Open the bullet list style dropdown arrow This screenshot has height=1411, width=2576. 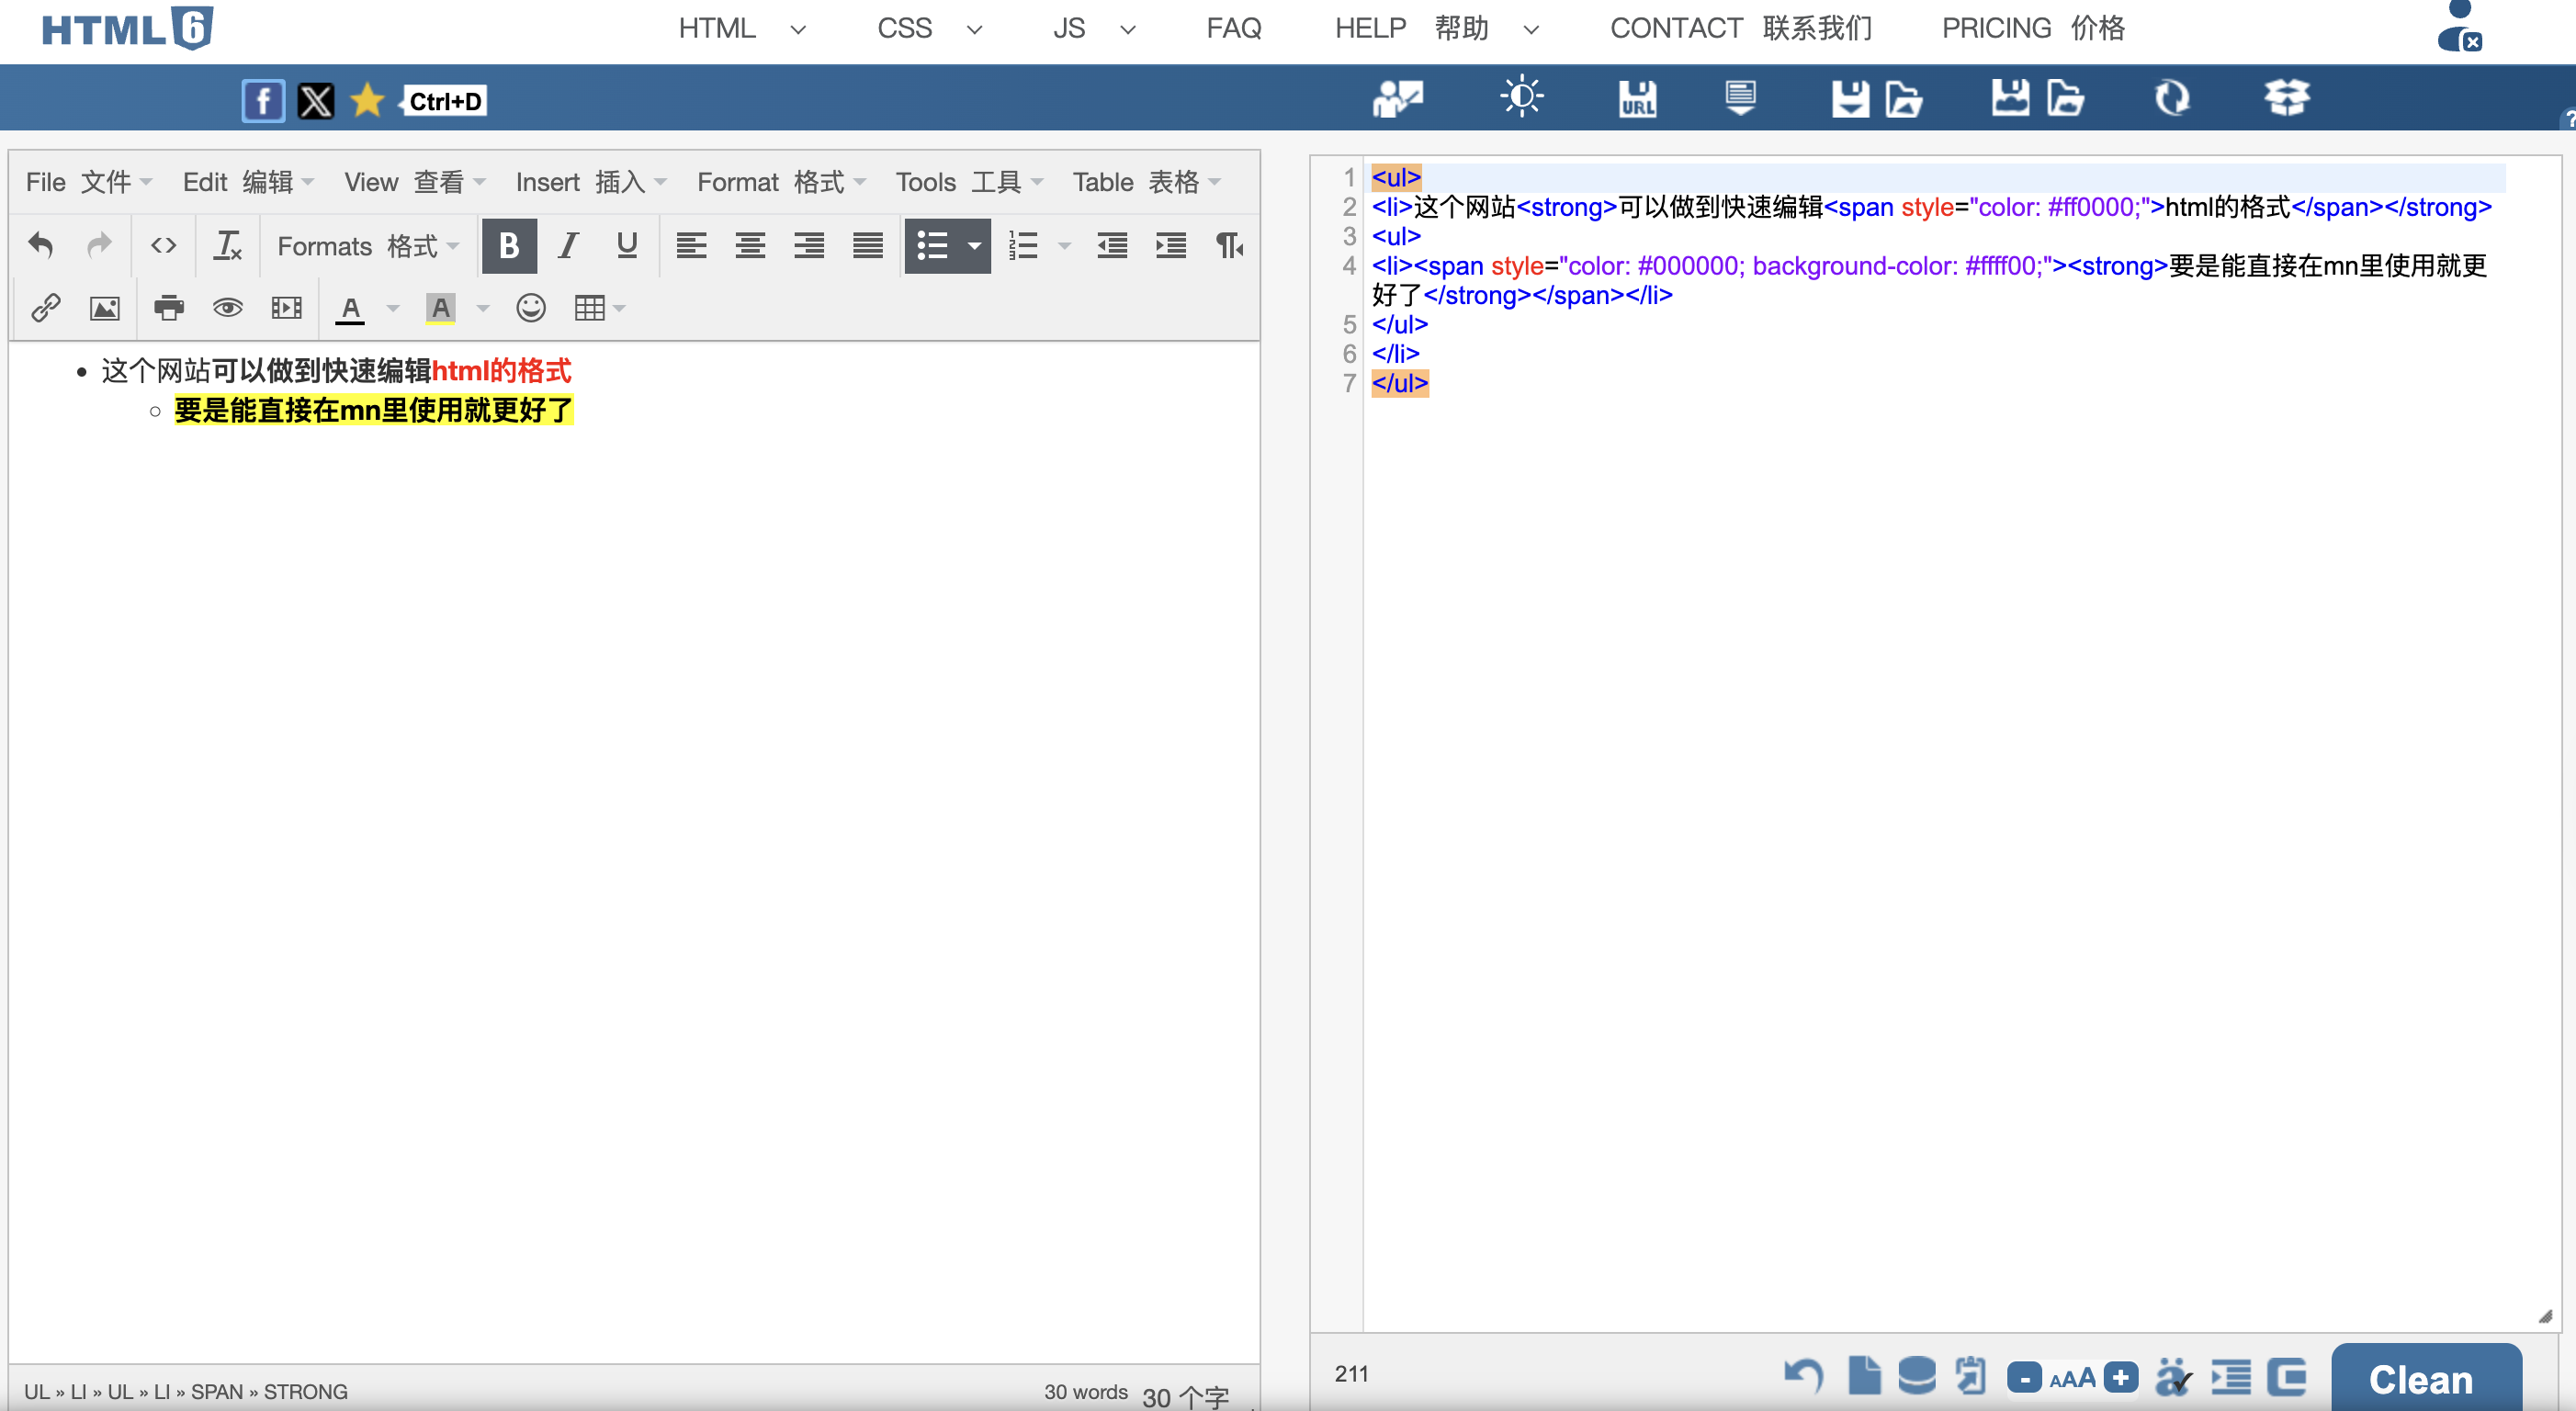point(974,245)
